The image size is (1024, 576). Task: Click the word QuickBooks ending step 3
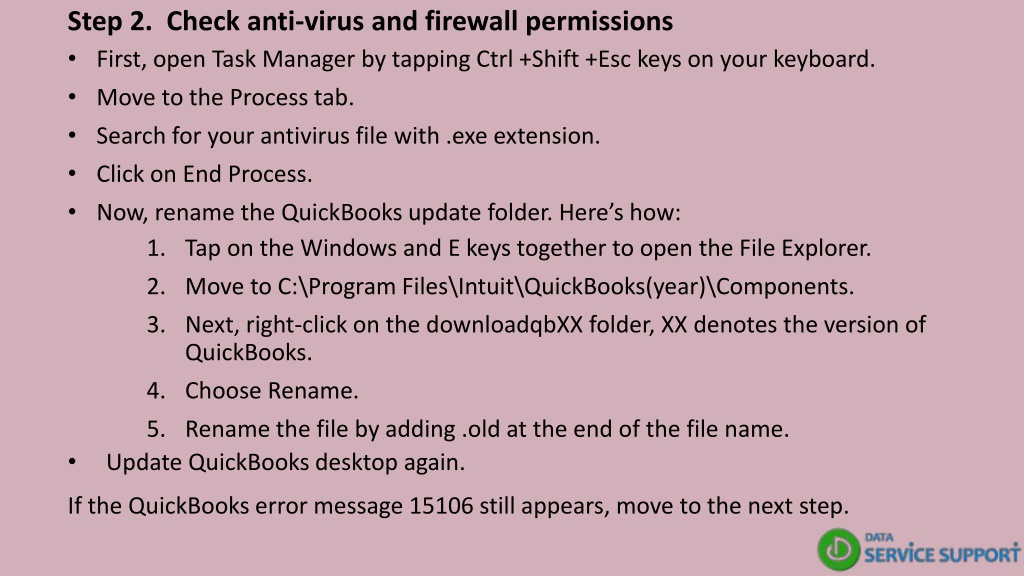(x=248, y=353)
